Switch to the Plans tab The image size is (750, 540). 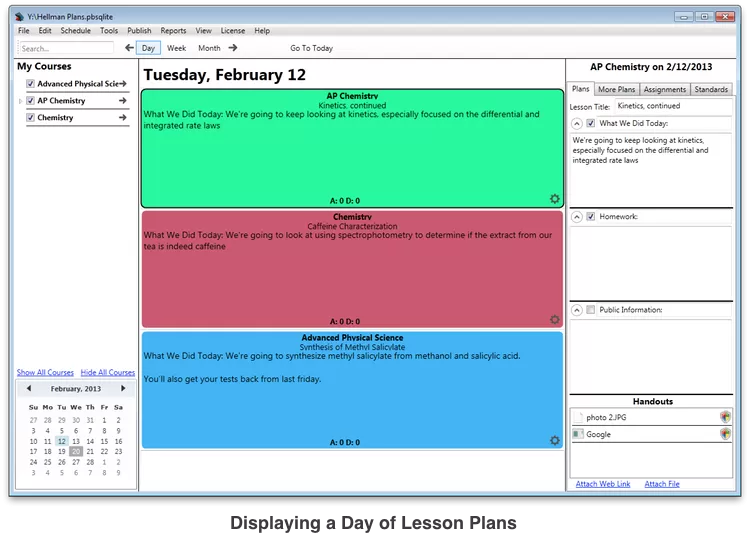(x=581, y=89)
